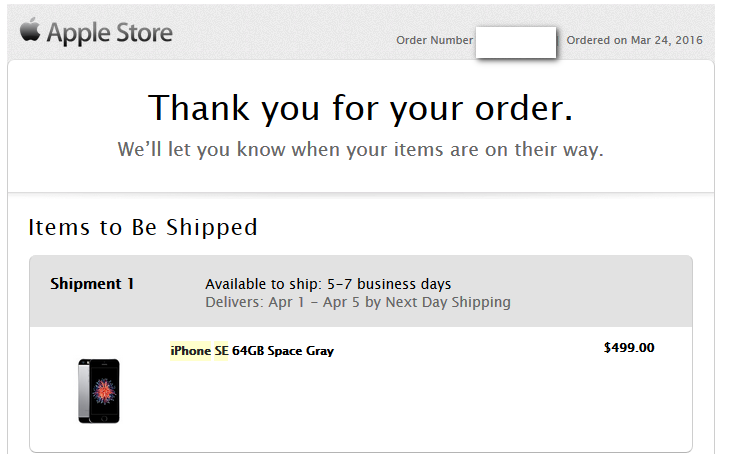Click the highlighted iPhone SE text
Image resolution: width=729 pixels, height=454 pixels.
coord(199,351)
